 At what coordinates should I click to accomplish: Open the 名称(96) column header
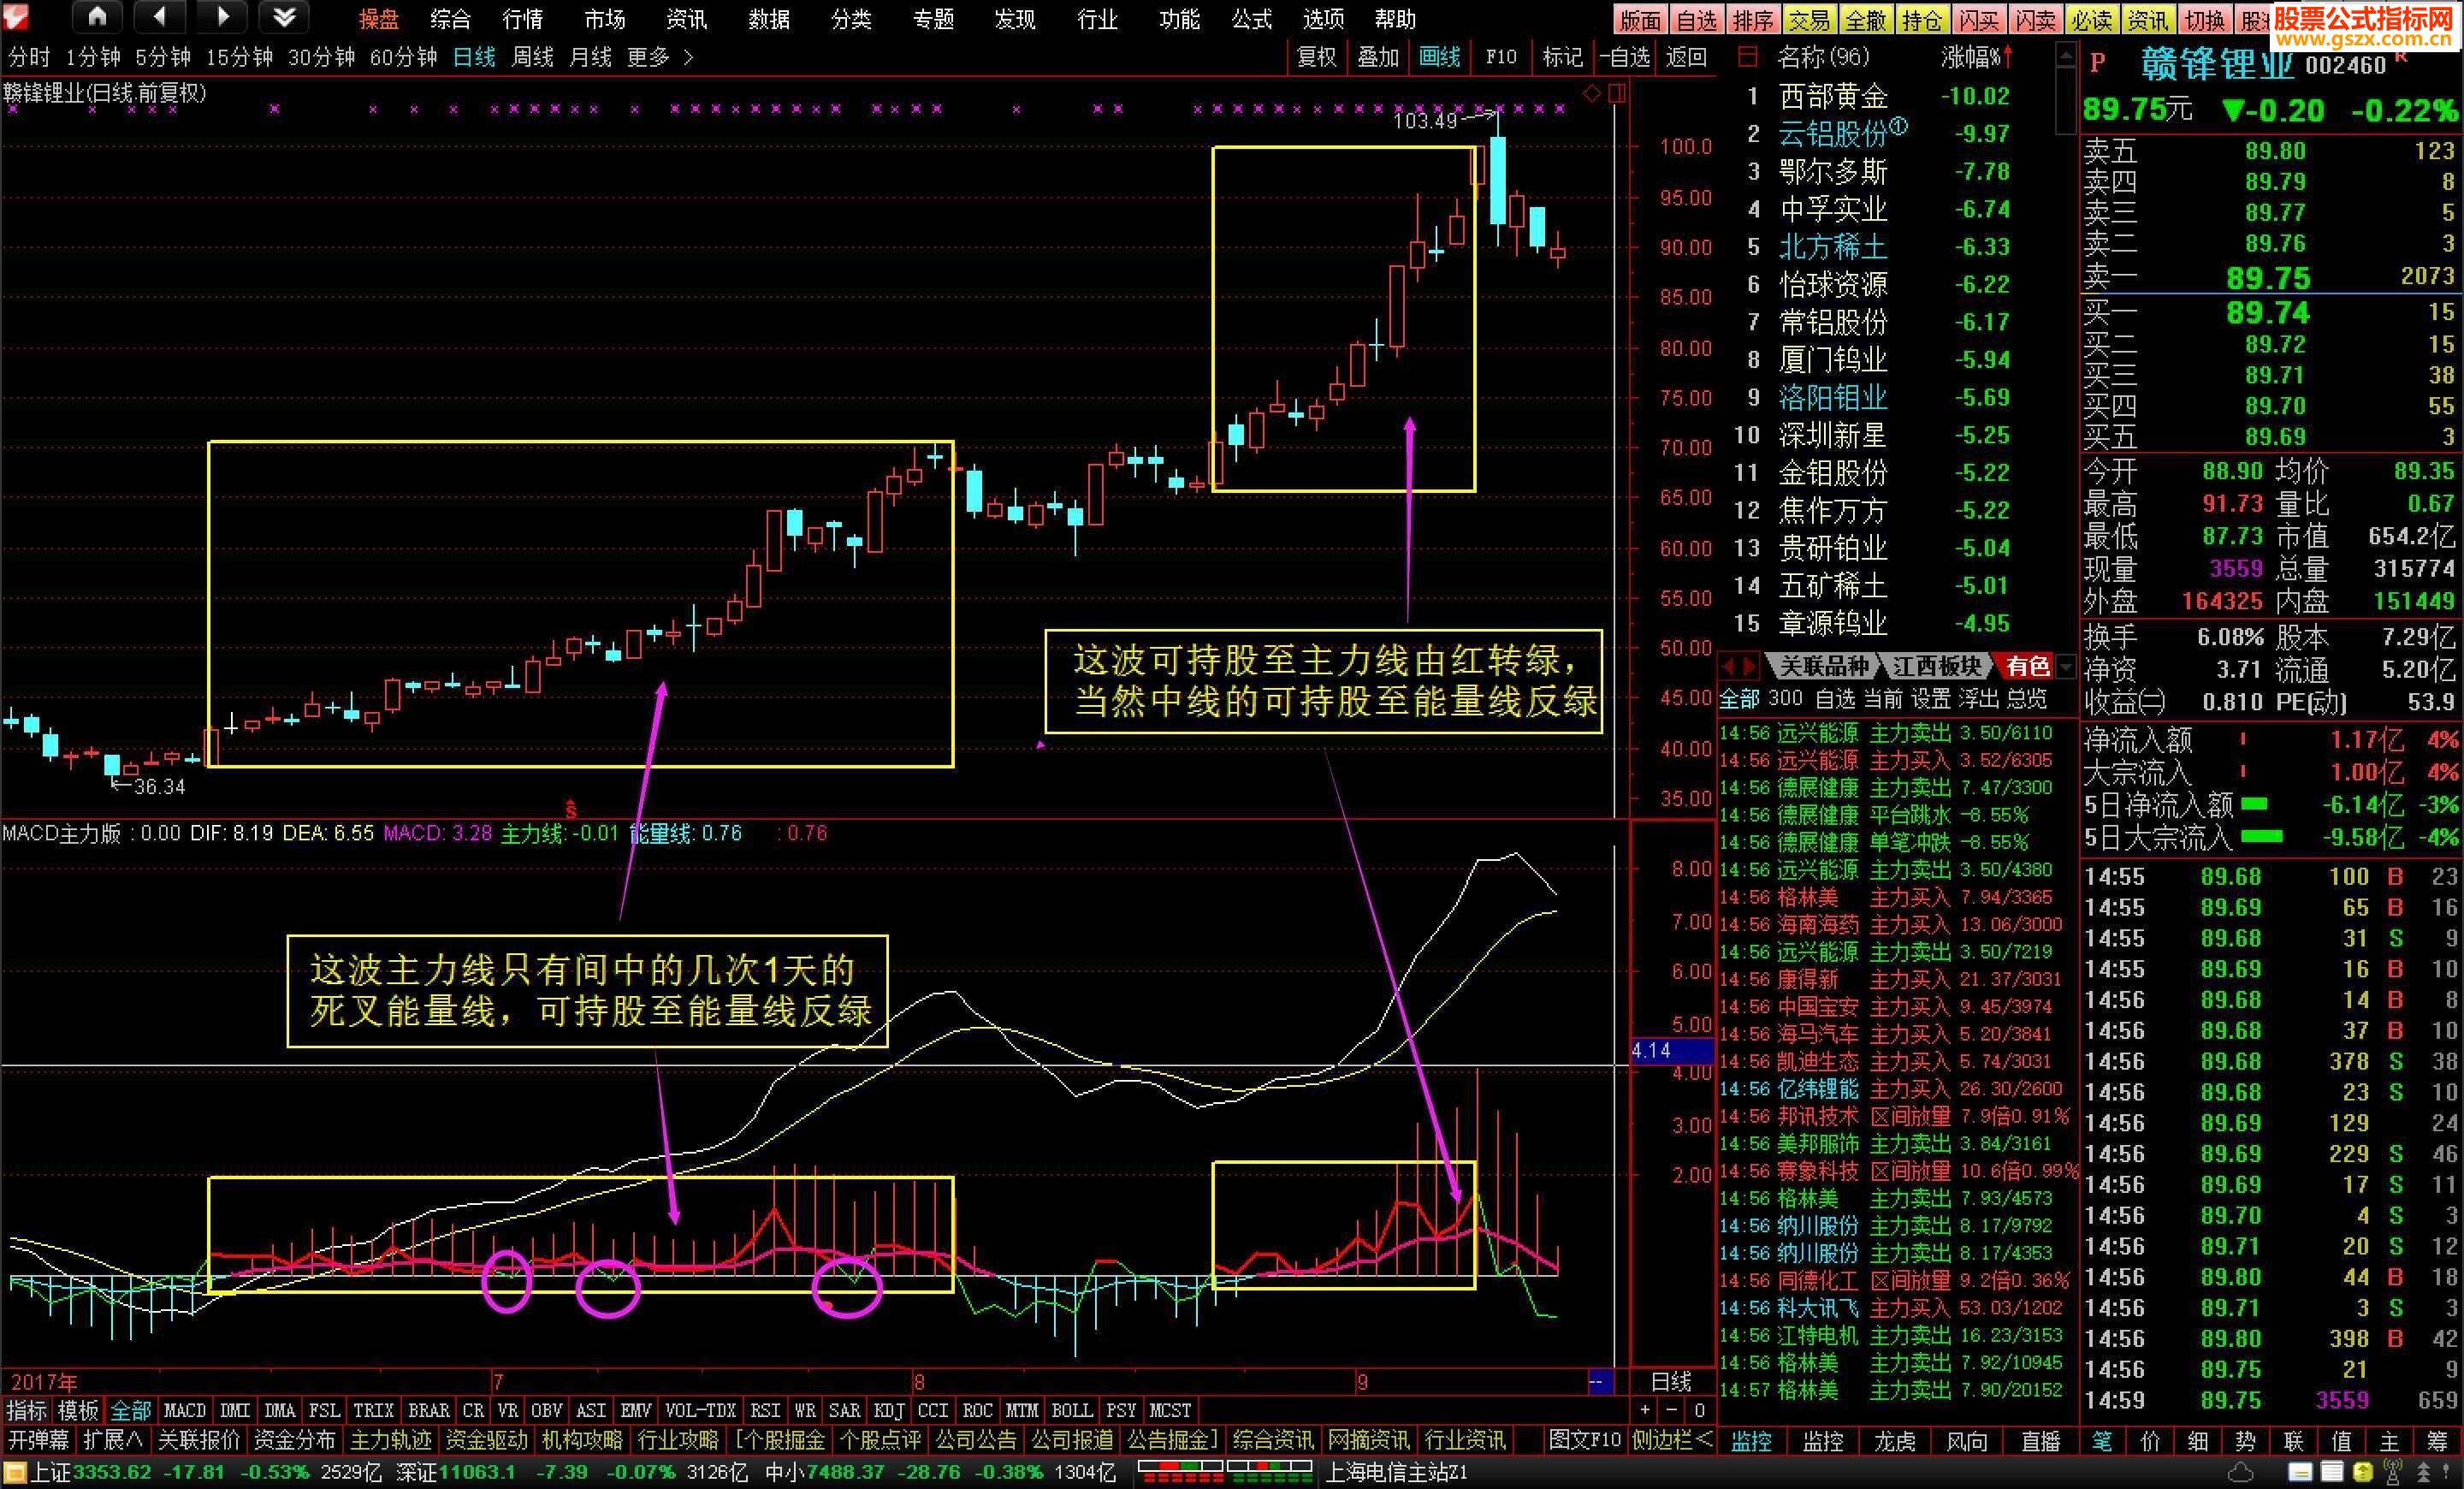point(1823,57)
